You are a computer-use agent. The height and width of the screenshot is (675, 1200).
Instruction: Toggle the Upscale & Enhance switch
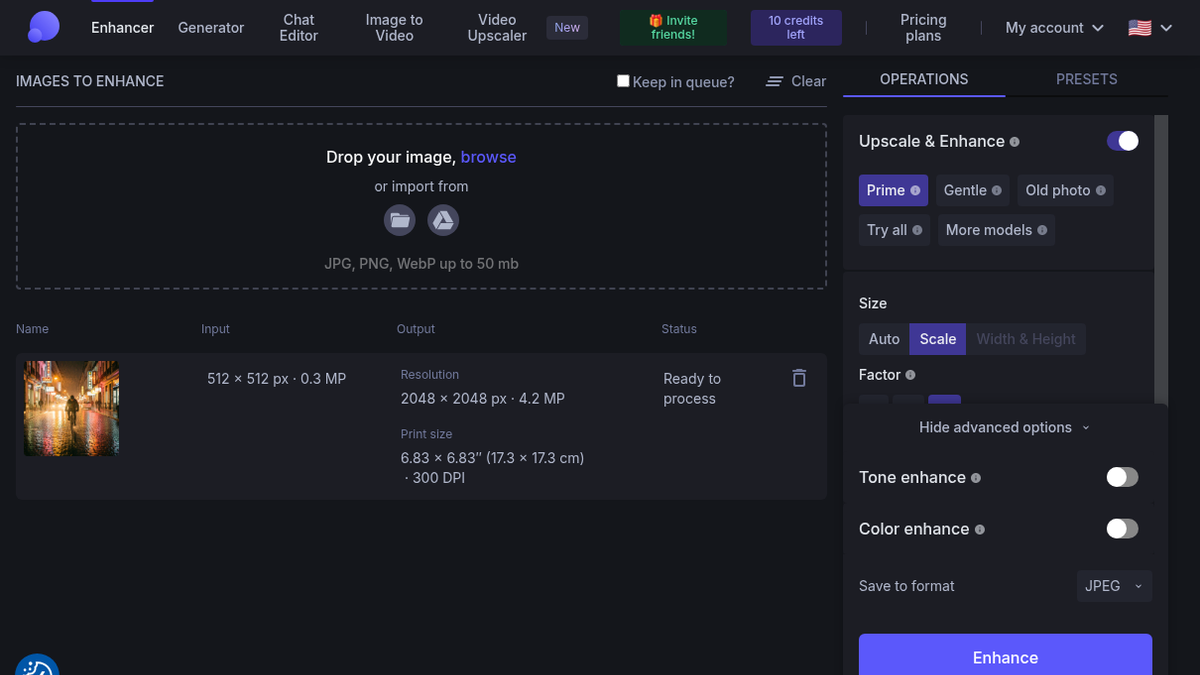(x=1122, y=141)
